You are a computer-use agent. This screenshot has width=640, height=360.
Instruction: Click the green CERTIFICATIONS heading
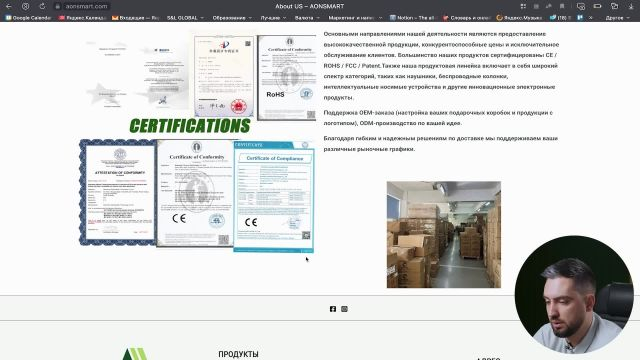click(190, 126)
